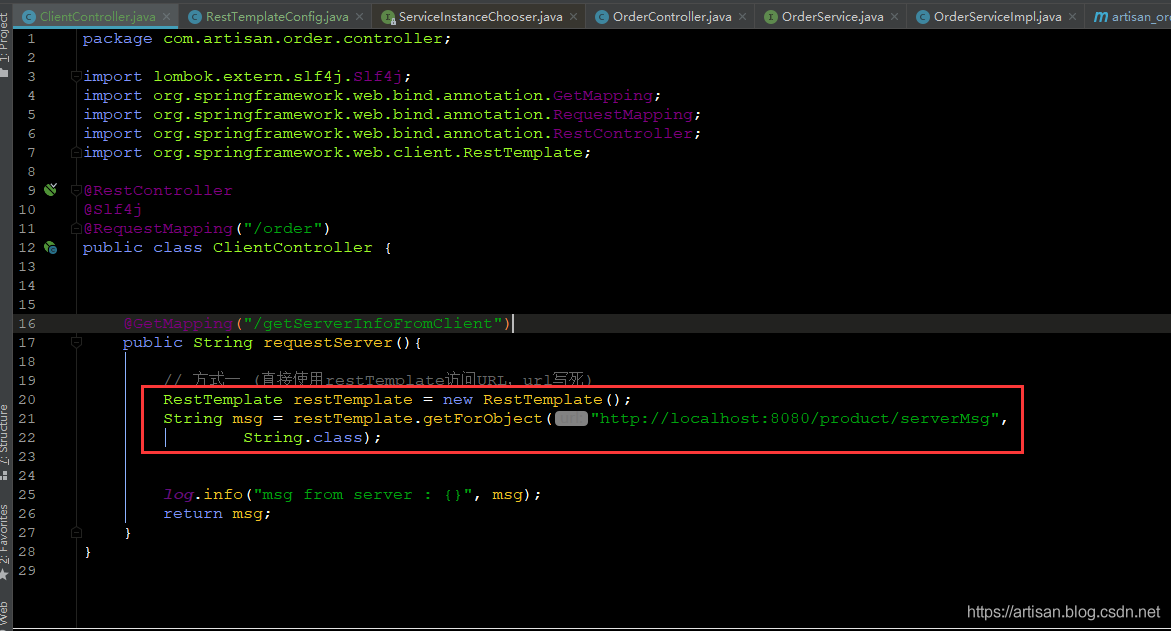Toggle the annotation fold marker at @RestController
The image size is (1171, 631).
[x=76, y=190]
